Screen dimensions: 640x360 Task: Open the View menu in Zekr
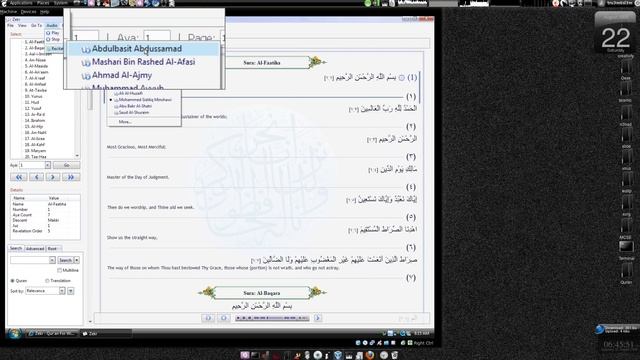coord(22,25)
